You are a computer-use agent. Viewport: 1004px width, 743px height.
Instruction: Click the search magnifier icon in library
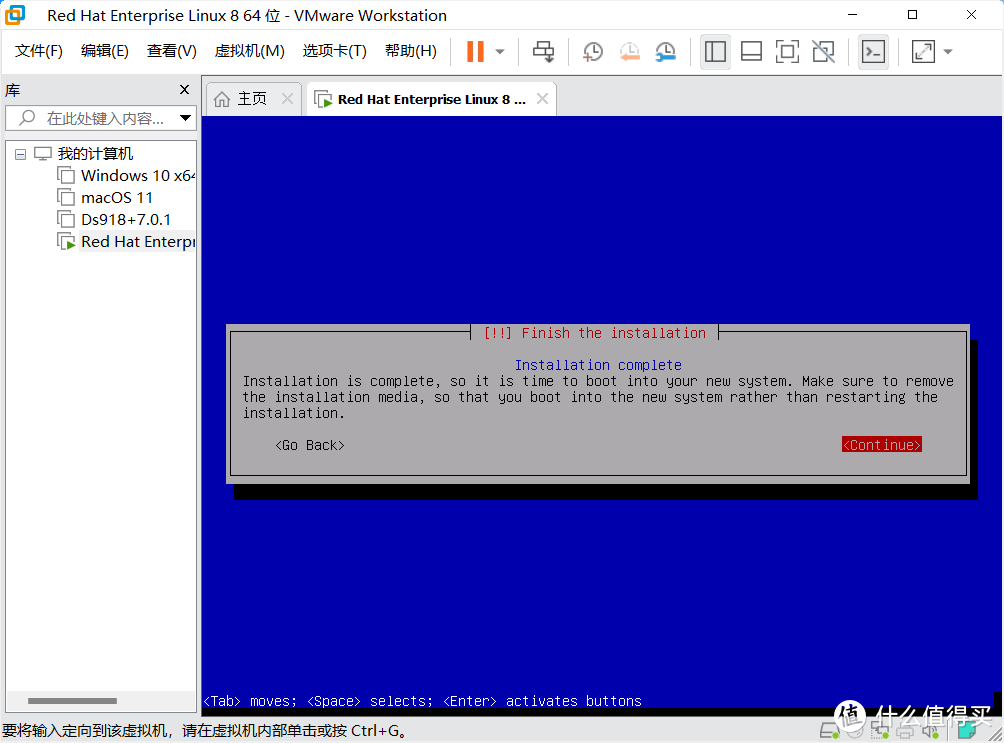(27, 118)
